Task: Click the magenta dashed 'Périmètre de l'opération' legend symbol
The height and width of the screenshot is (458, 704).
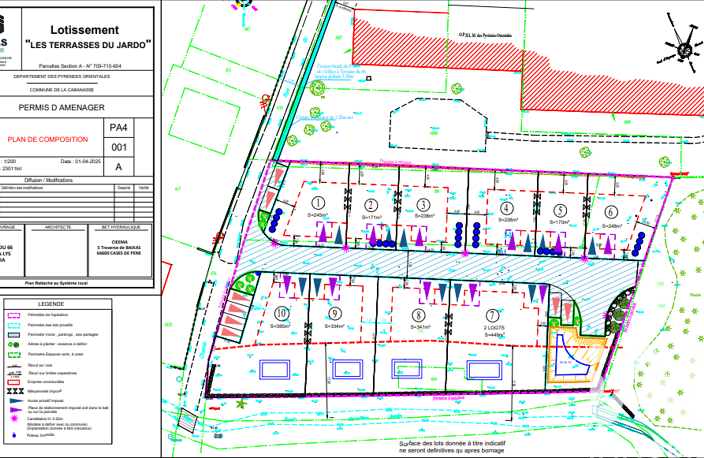Action: click(x=14, y=316)
